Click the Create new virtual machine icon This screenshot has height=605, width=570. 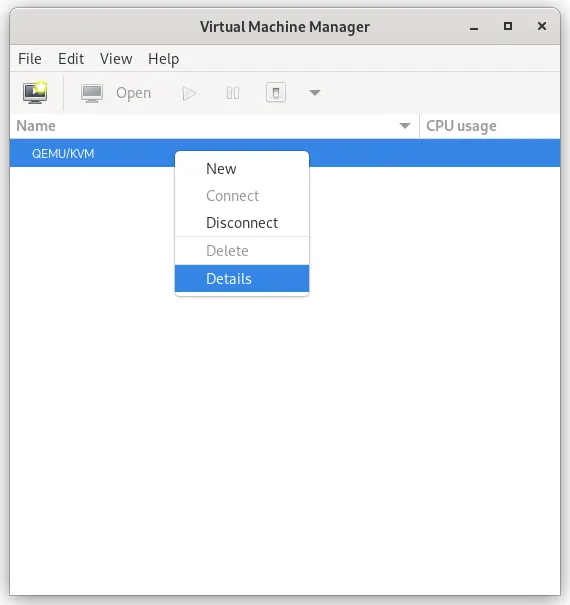click(x=35, y=93)
